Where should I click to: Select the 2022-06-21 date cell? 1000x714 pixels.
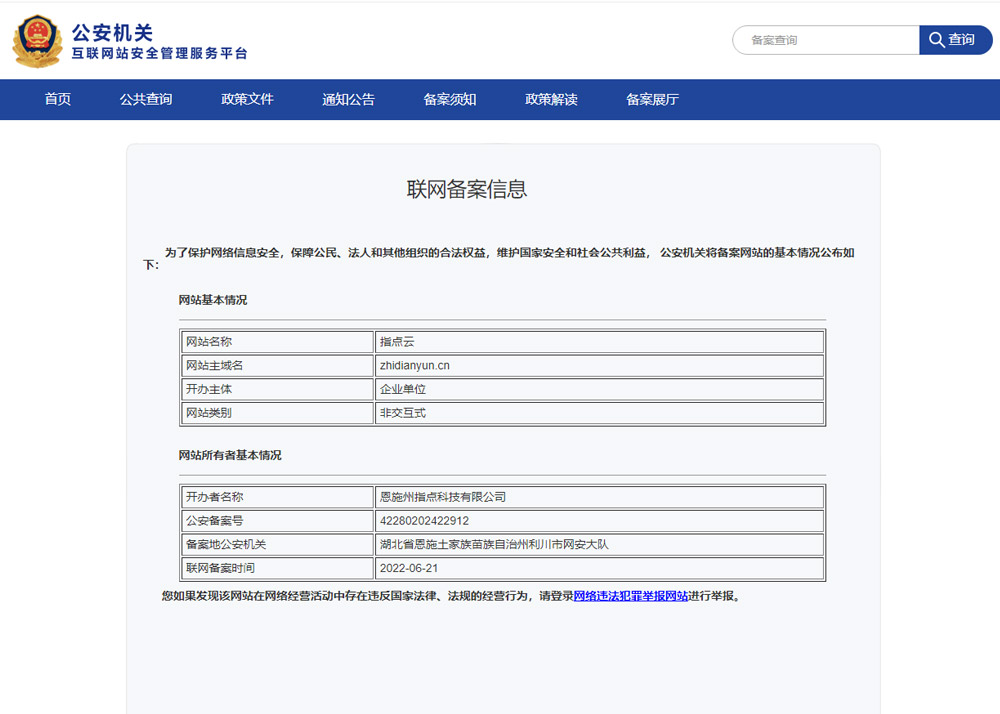click(599, 568)
